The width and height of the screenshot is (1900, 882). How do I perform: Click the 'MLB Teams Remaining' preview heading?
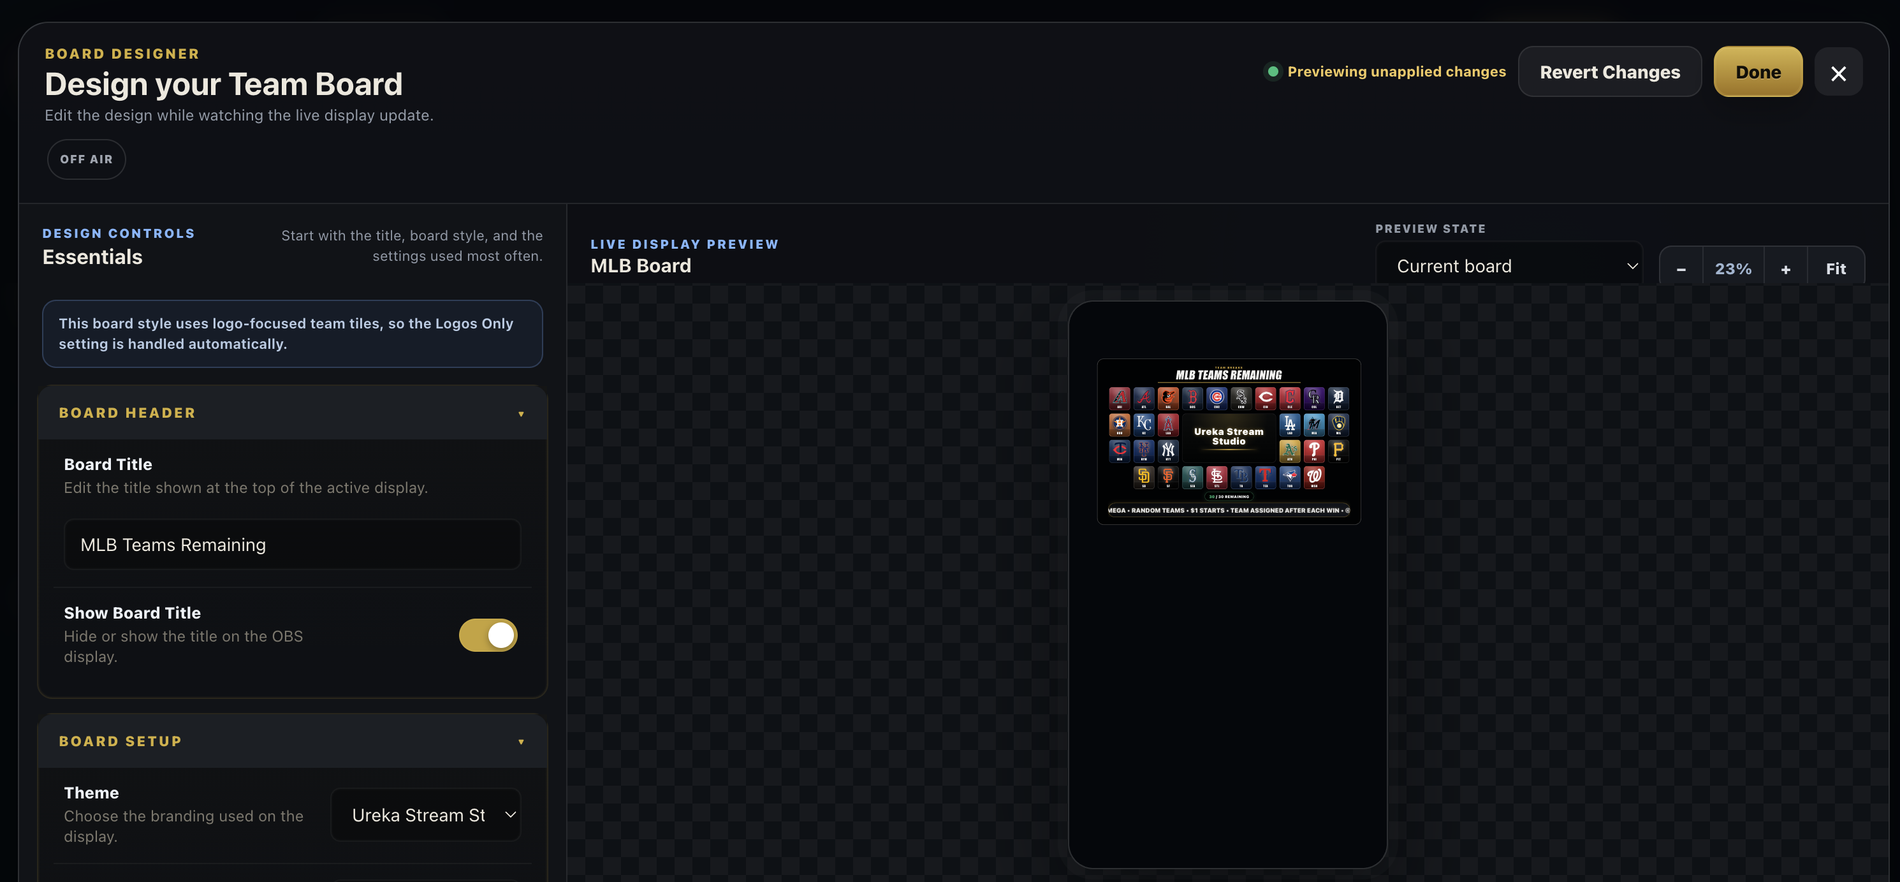(1229, 375)
